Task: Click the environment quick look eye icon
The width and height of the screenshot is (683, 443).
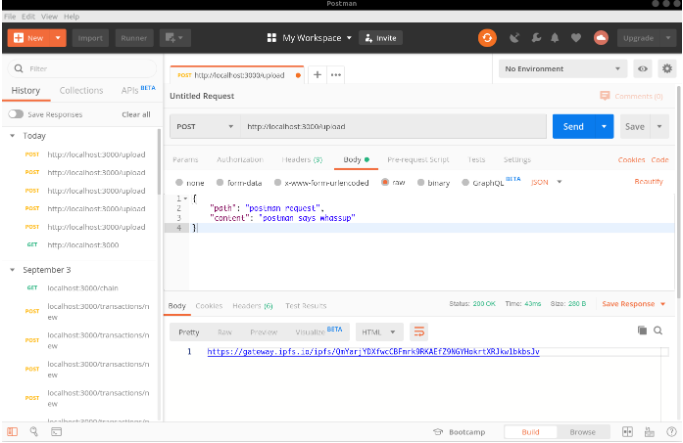Action: tap(642, 69)
